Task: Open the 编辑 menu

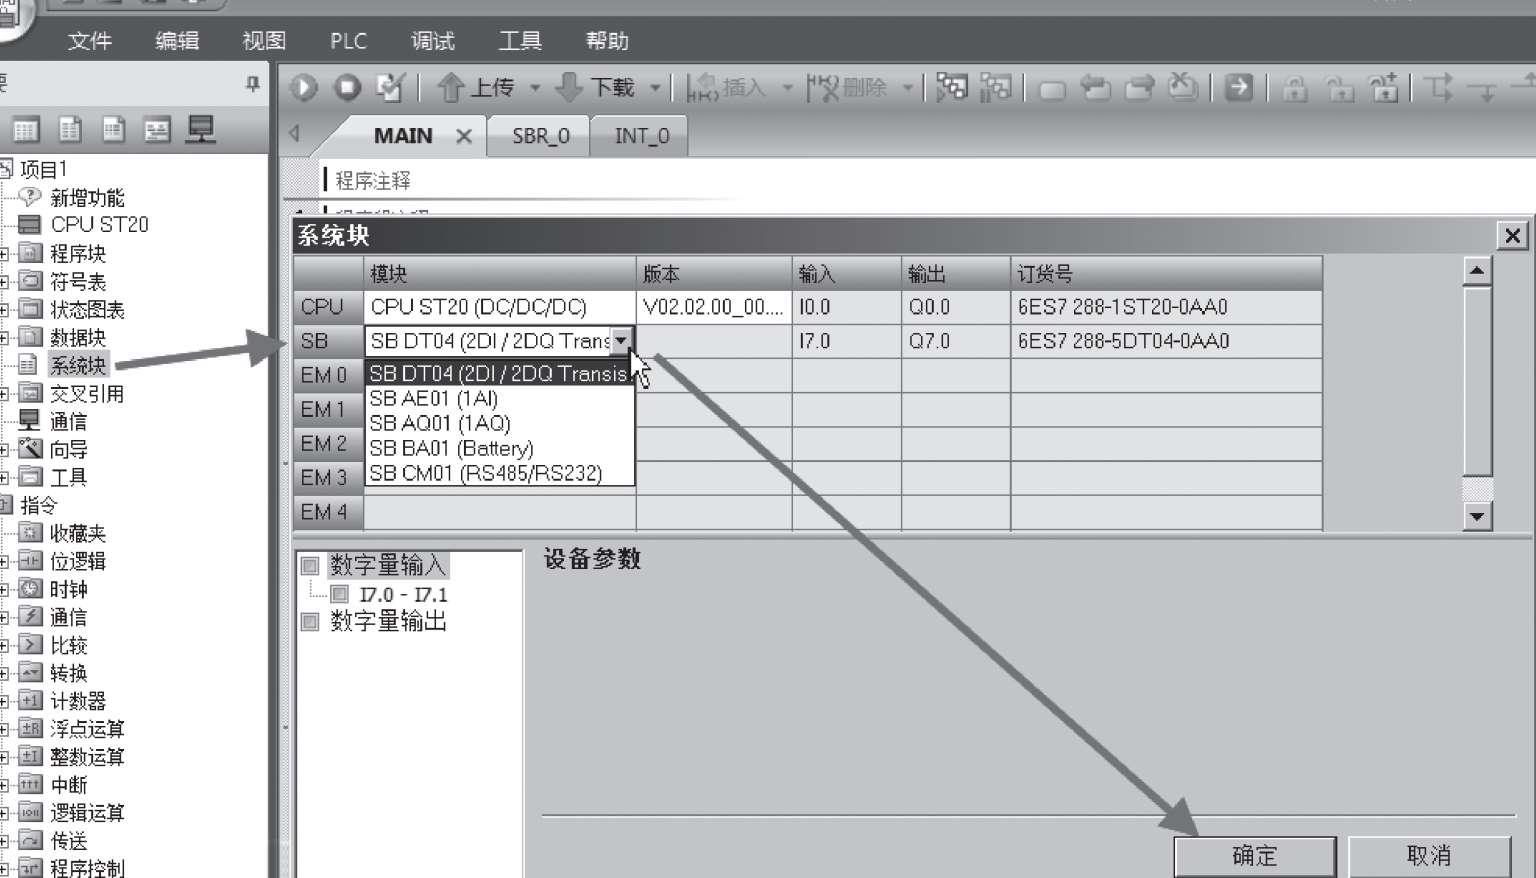Action: (x=177, y=41)
